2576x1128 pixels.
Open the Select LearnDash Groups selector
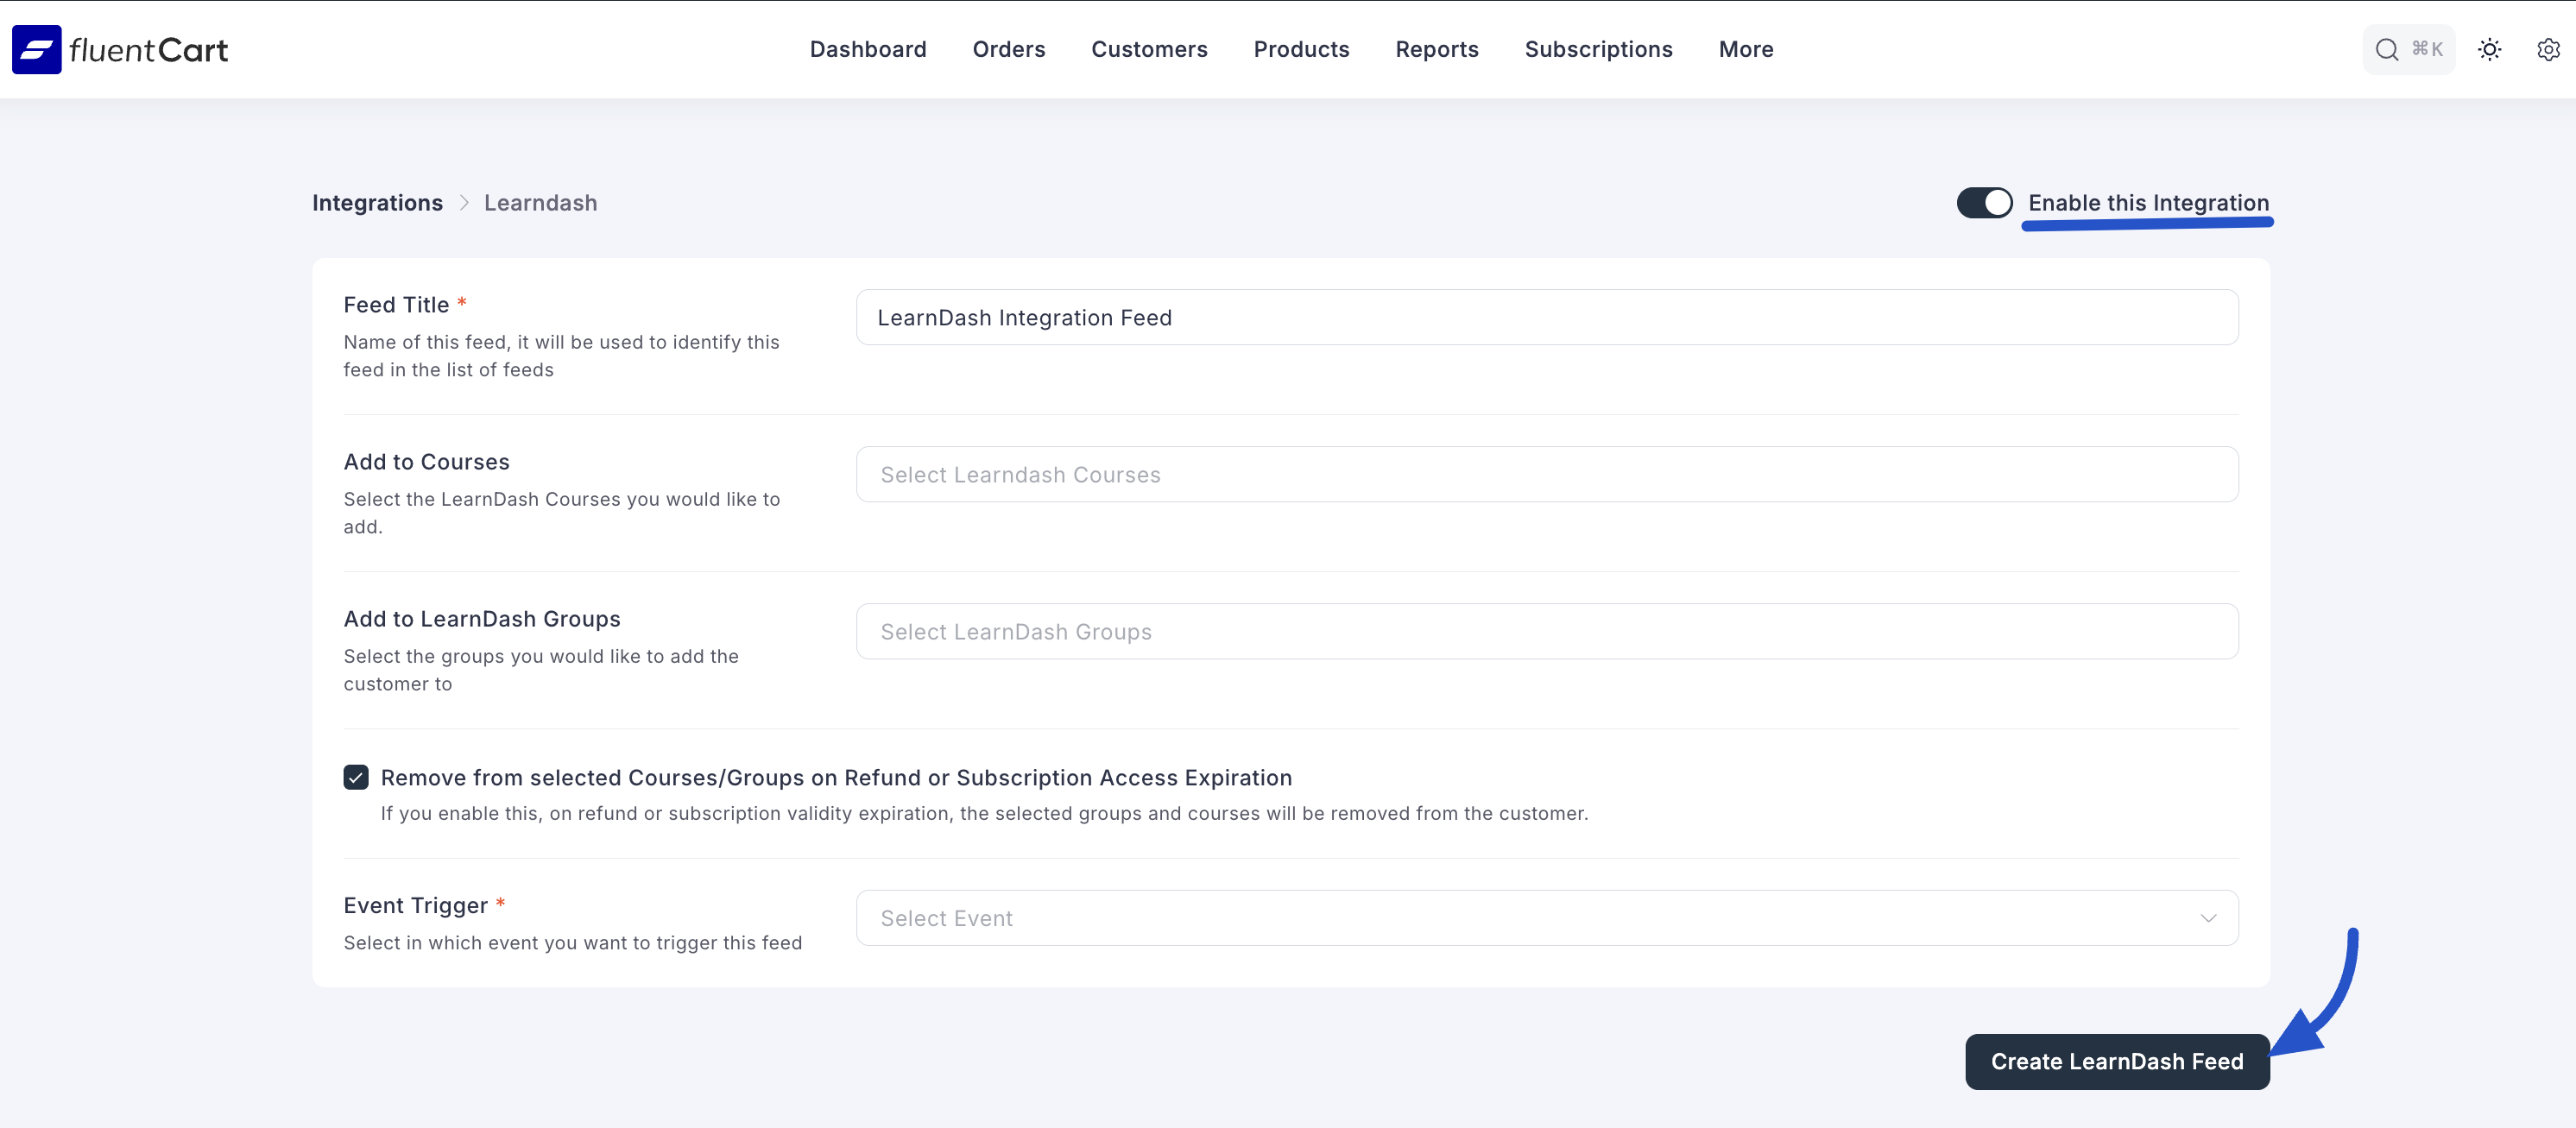click(x=1546, y=631)
